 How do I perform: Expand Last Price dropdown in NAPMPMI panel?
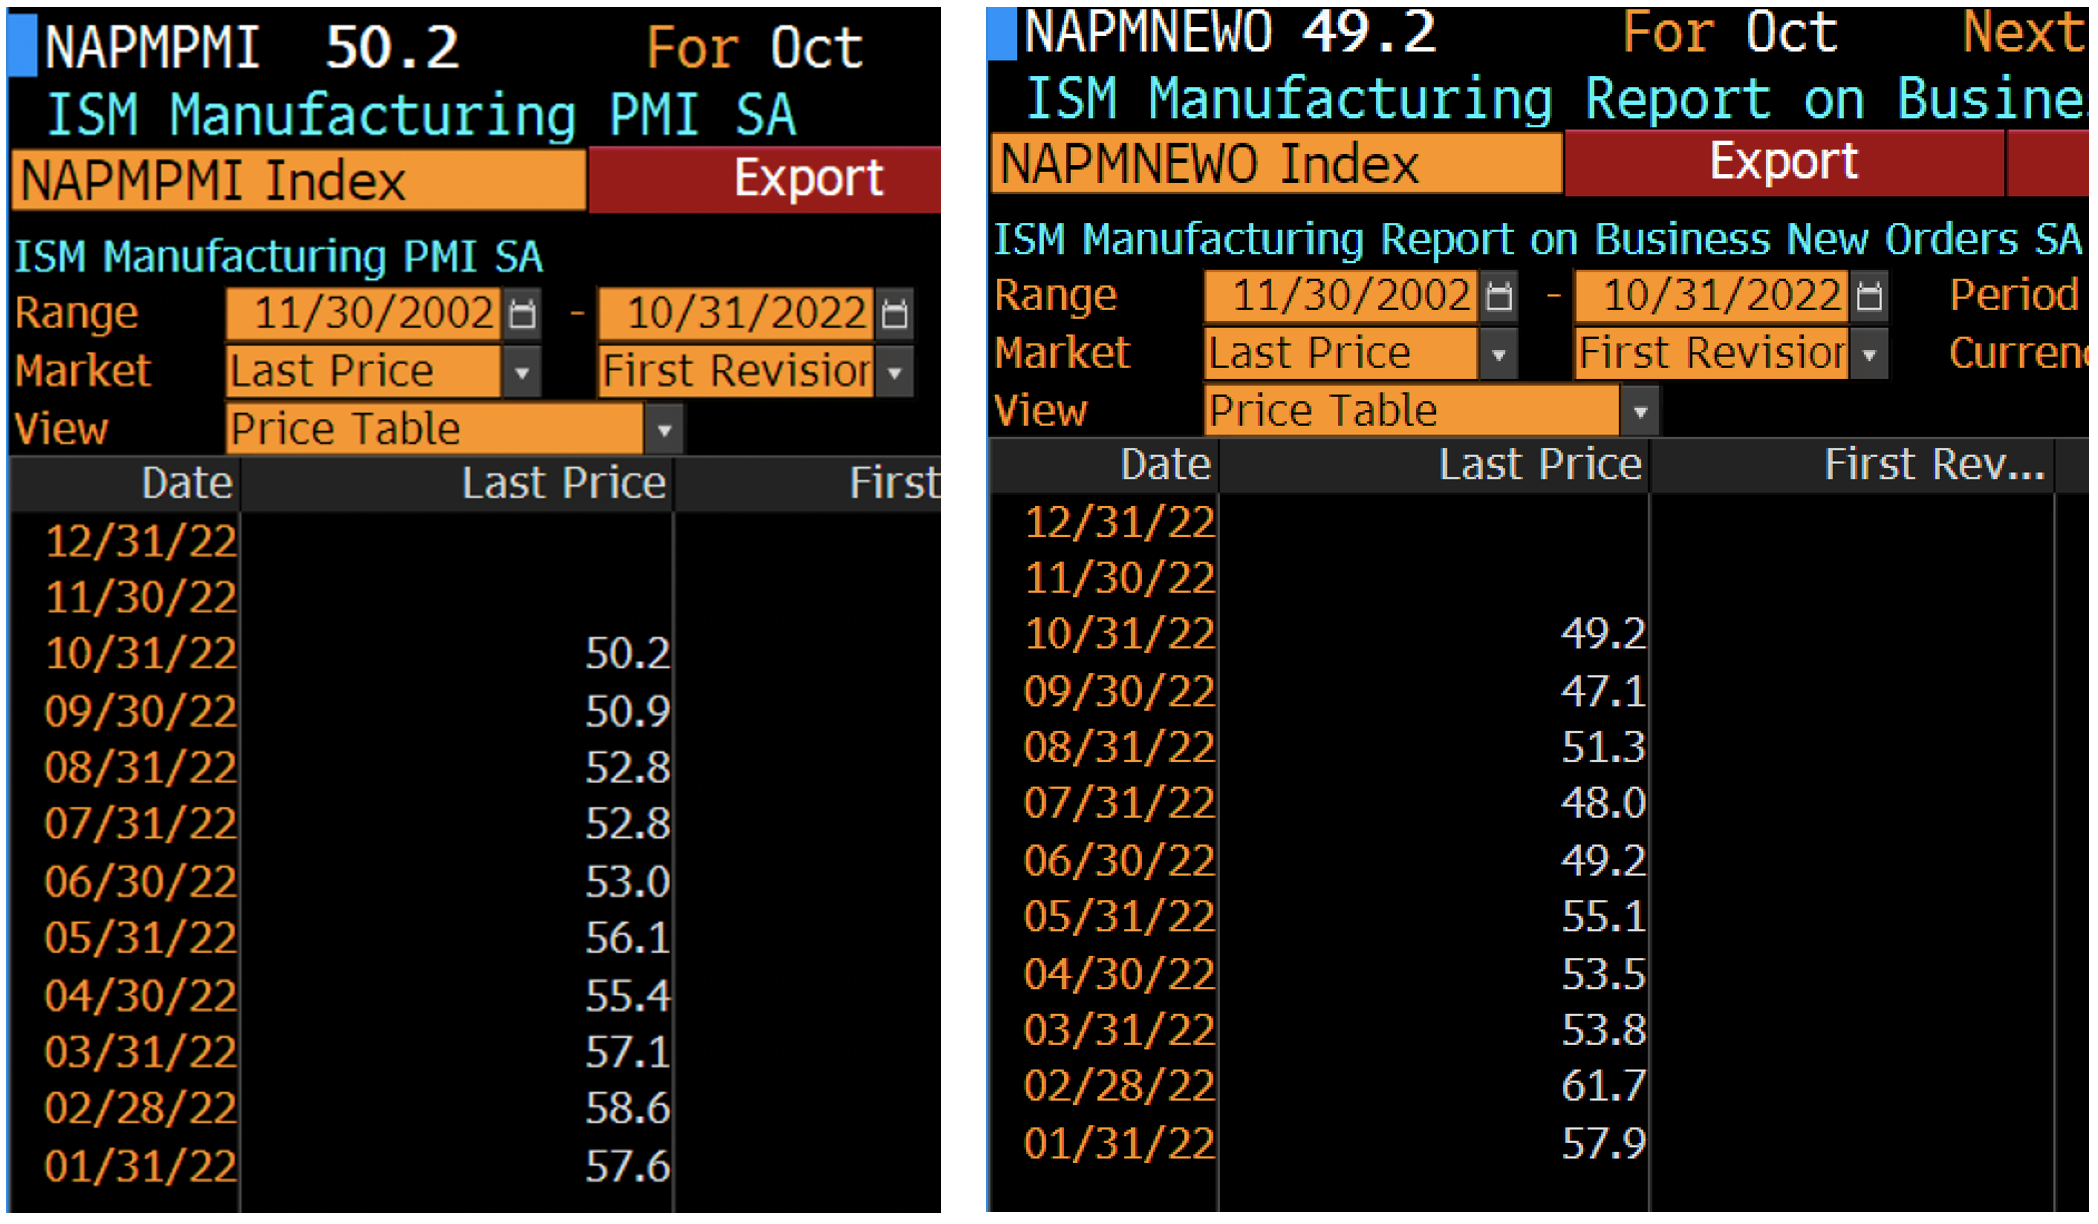tap(522, 373)
